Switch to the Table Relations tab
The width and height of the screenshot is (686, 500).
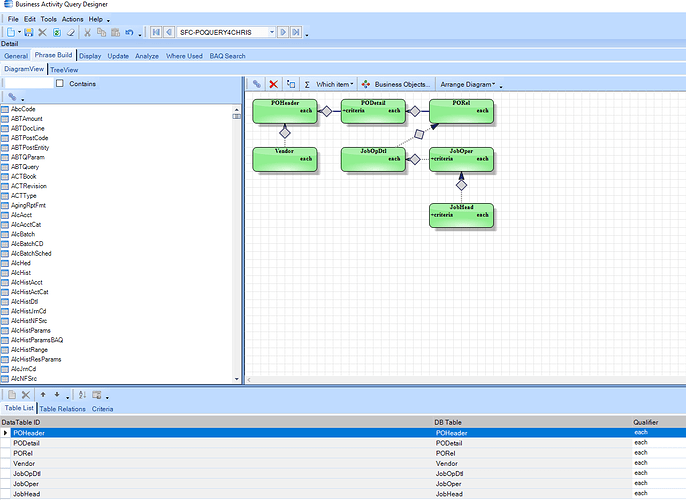(x=63, y=409)
